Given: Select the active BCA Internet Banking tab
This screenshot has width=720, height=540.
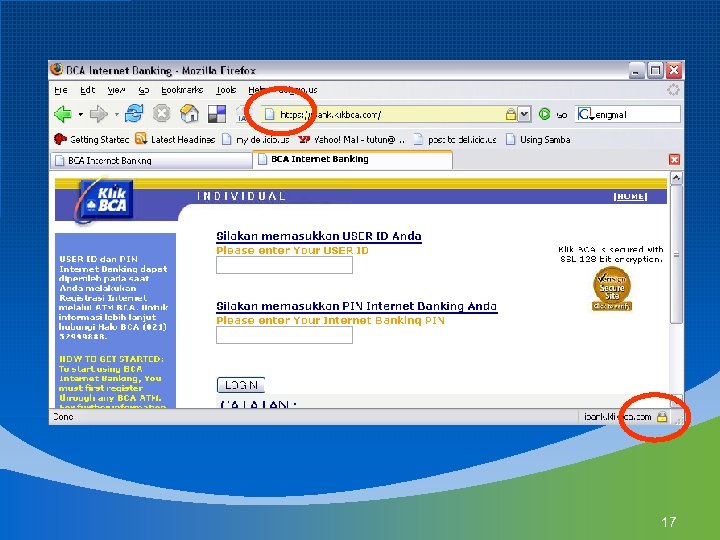Looking at the screenshot, I should point(353,159).
